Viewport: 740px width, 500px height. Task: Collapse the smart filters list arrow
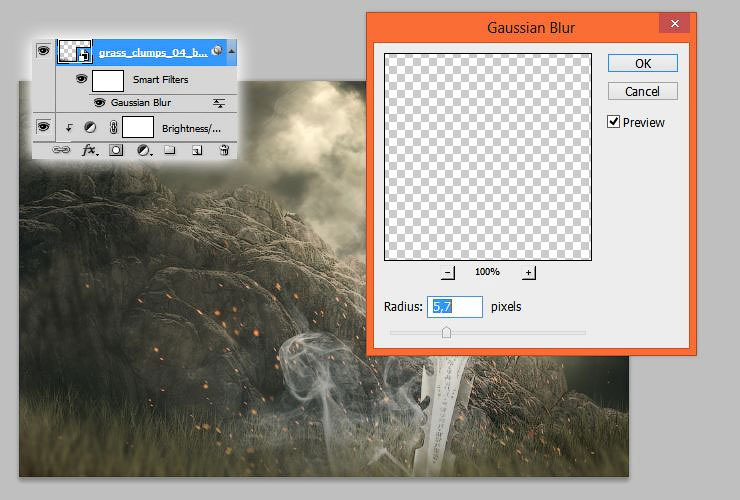tap(231, 51)
